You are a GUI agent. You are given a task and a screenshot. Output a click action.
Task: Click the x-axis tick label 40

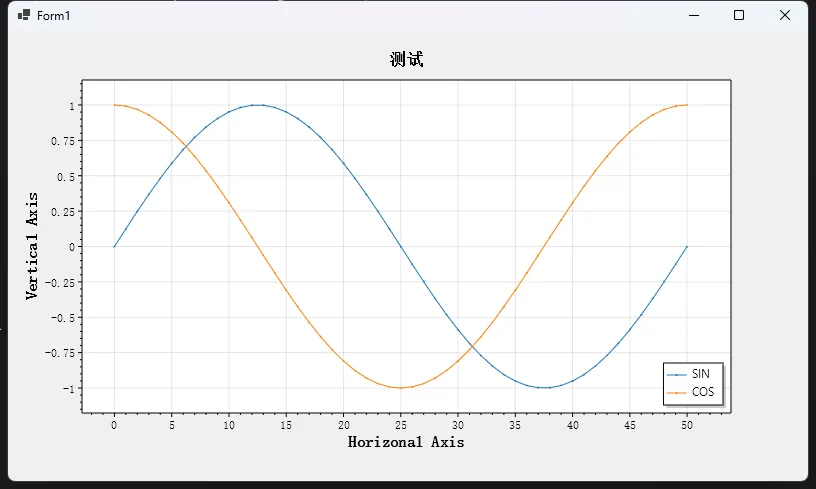coord(572,425)
